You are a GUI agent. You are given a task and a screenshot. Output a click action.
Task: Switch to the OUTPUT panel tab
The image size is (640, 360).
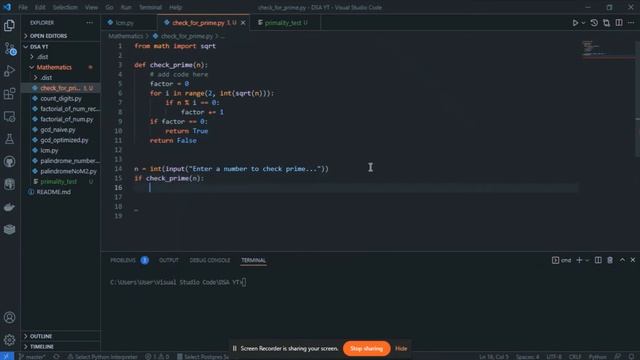[x=169, y=260]
